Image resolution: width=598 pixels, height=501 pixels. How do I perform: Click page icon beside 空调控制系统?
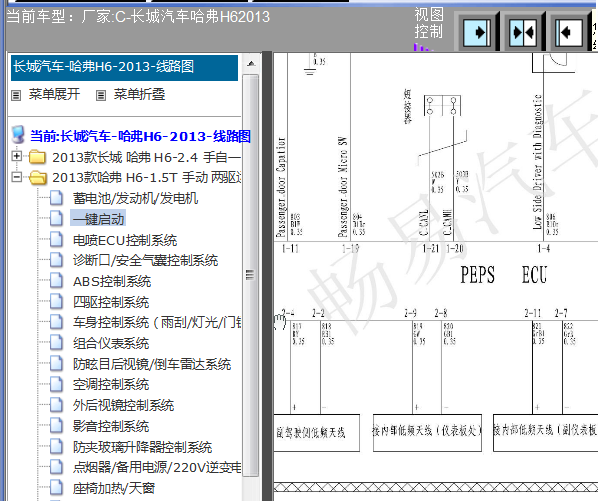(x=56, y=384)
